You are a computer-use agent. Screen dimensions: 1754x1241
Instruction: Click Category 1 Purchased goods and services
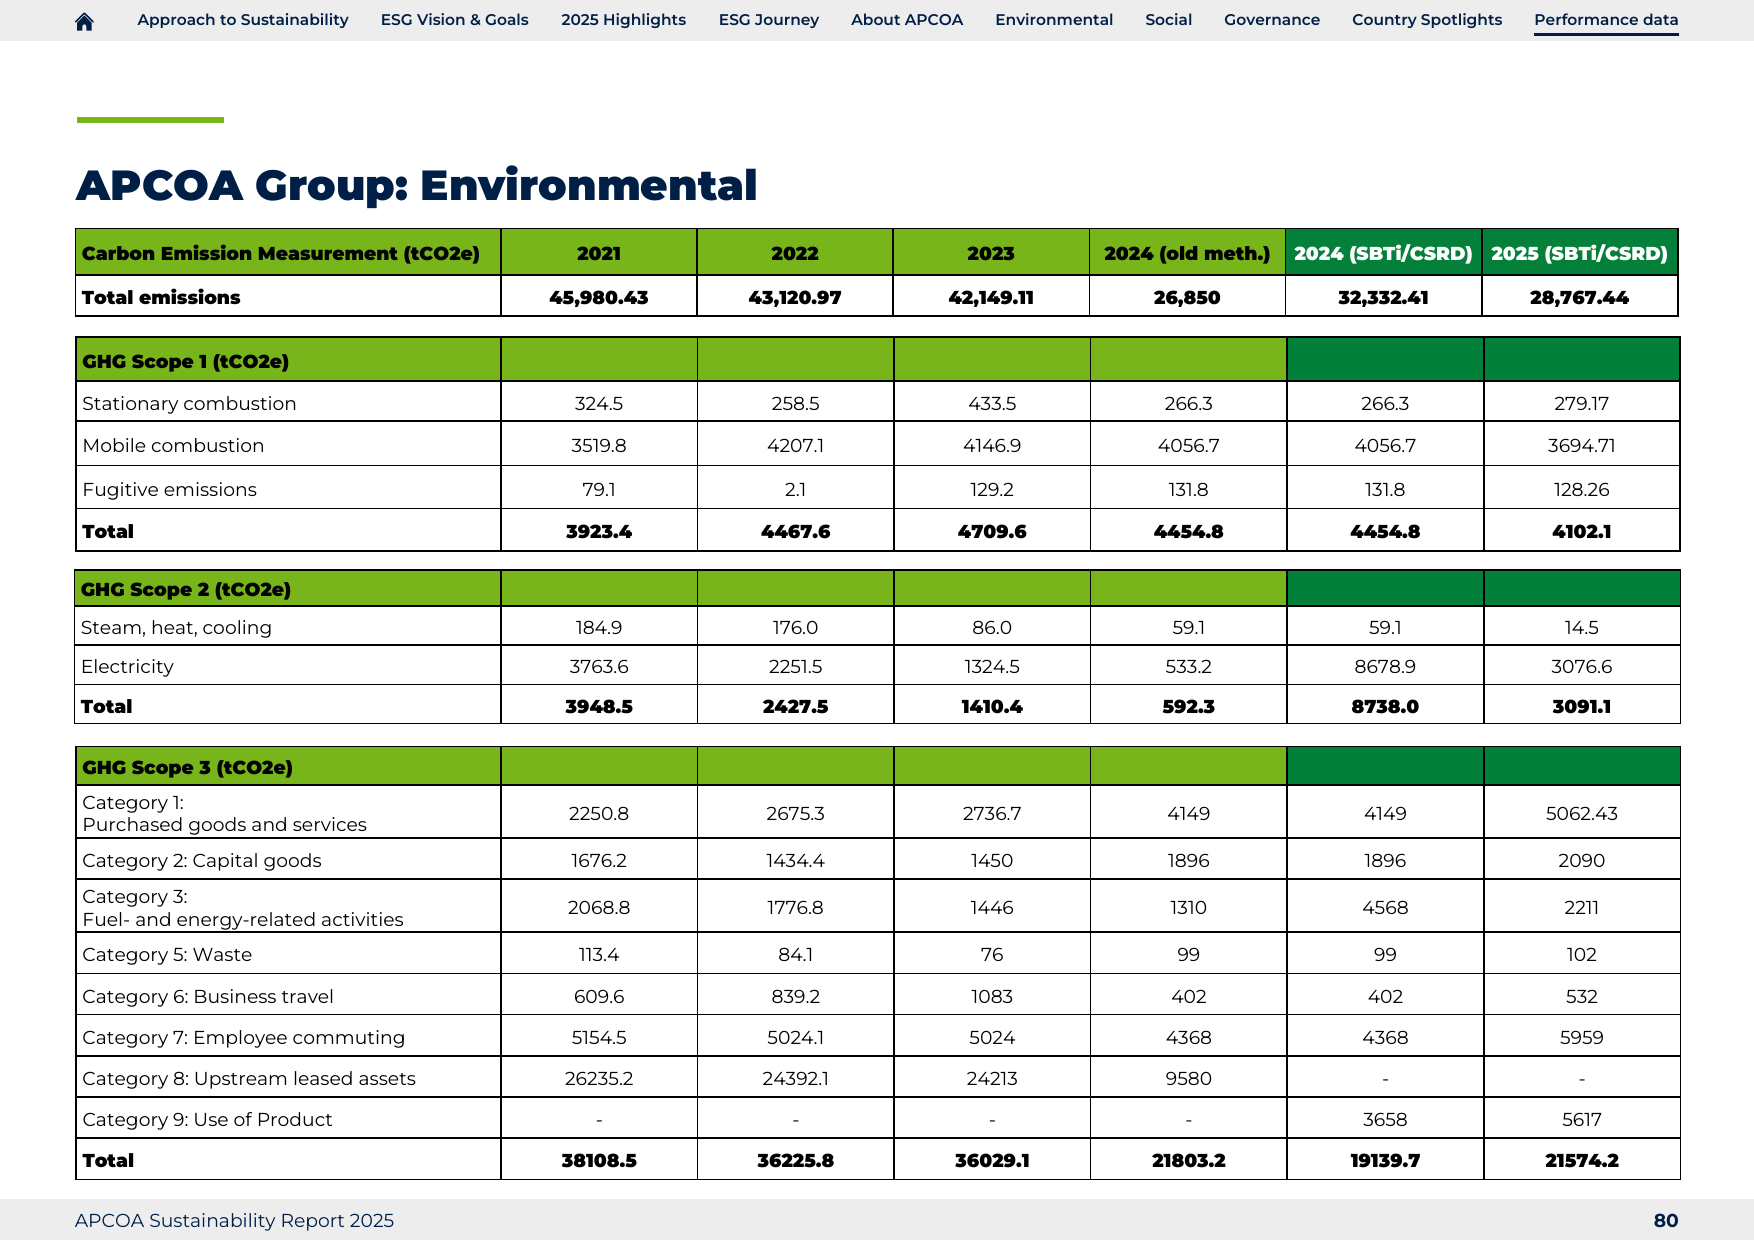click(224, 813)
